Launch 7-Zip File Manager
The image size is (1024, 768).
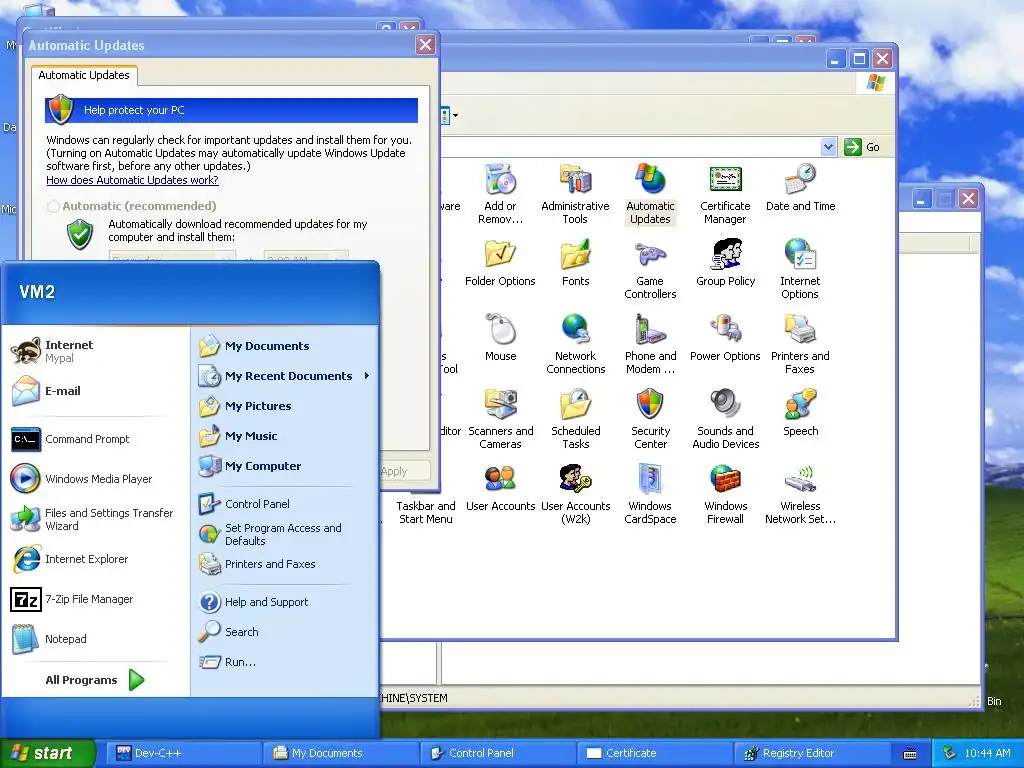pyautogui.click(x=95, y=600)
